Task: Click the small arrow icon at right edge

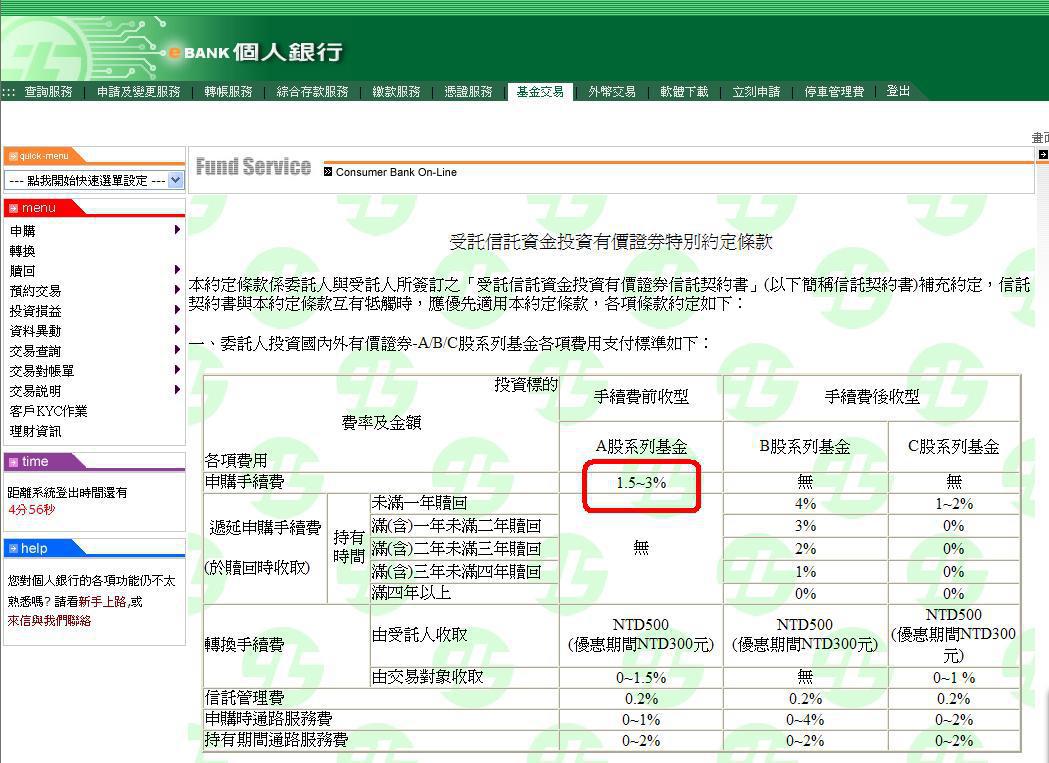Action: 1043,155
